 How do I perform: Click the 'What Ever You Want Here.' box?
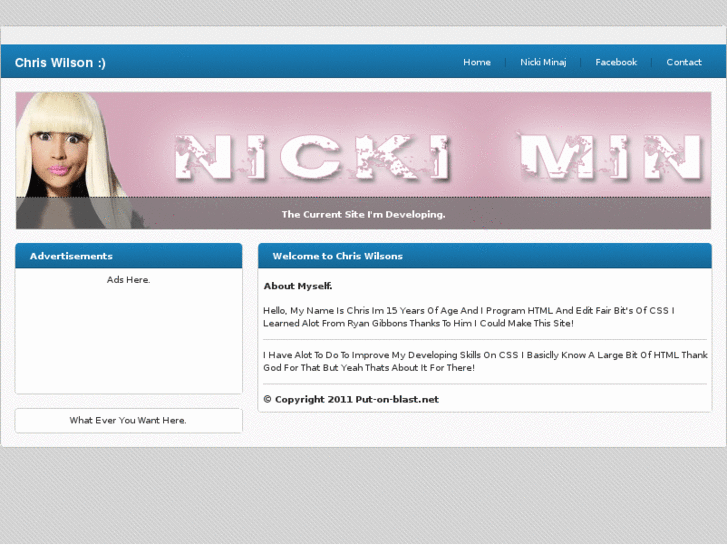click(128, 420)
